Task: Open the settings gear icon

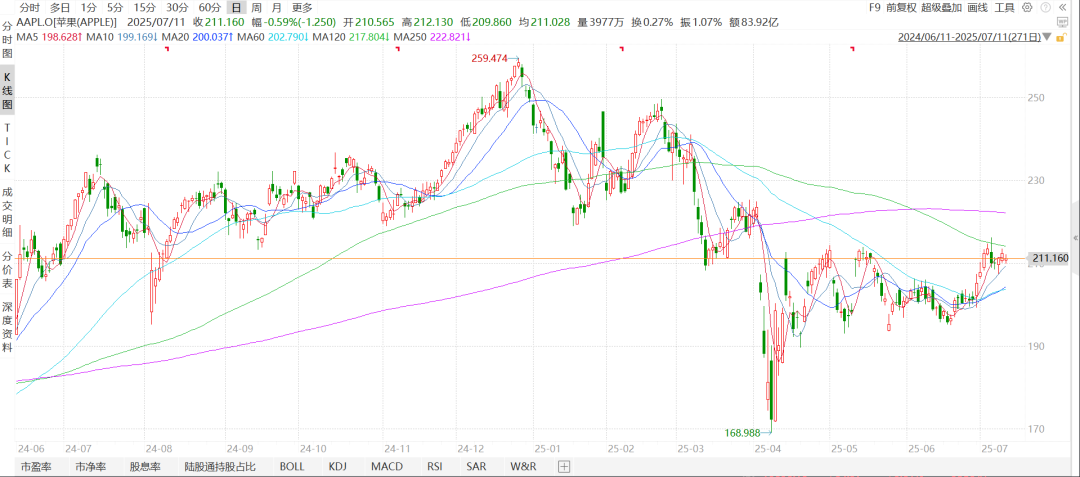Action: click(x=1027, y=7)
